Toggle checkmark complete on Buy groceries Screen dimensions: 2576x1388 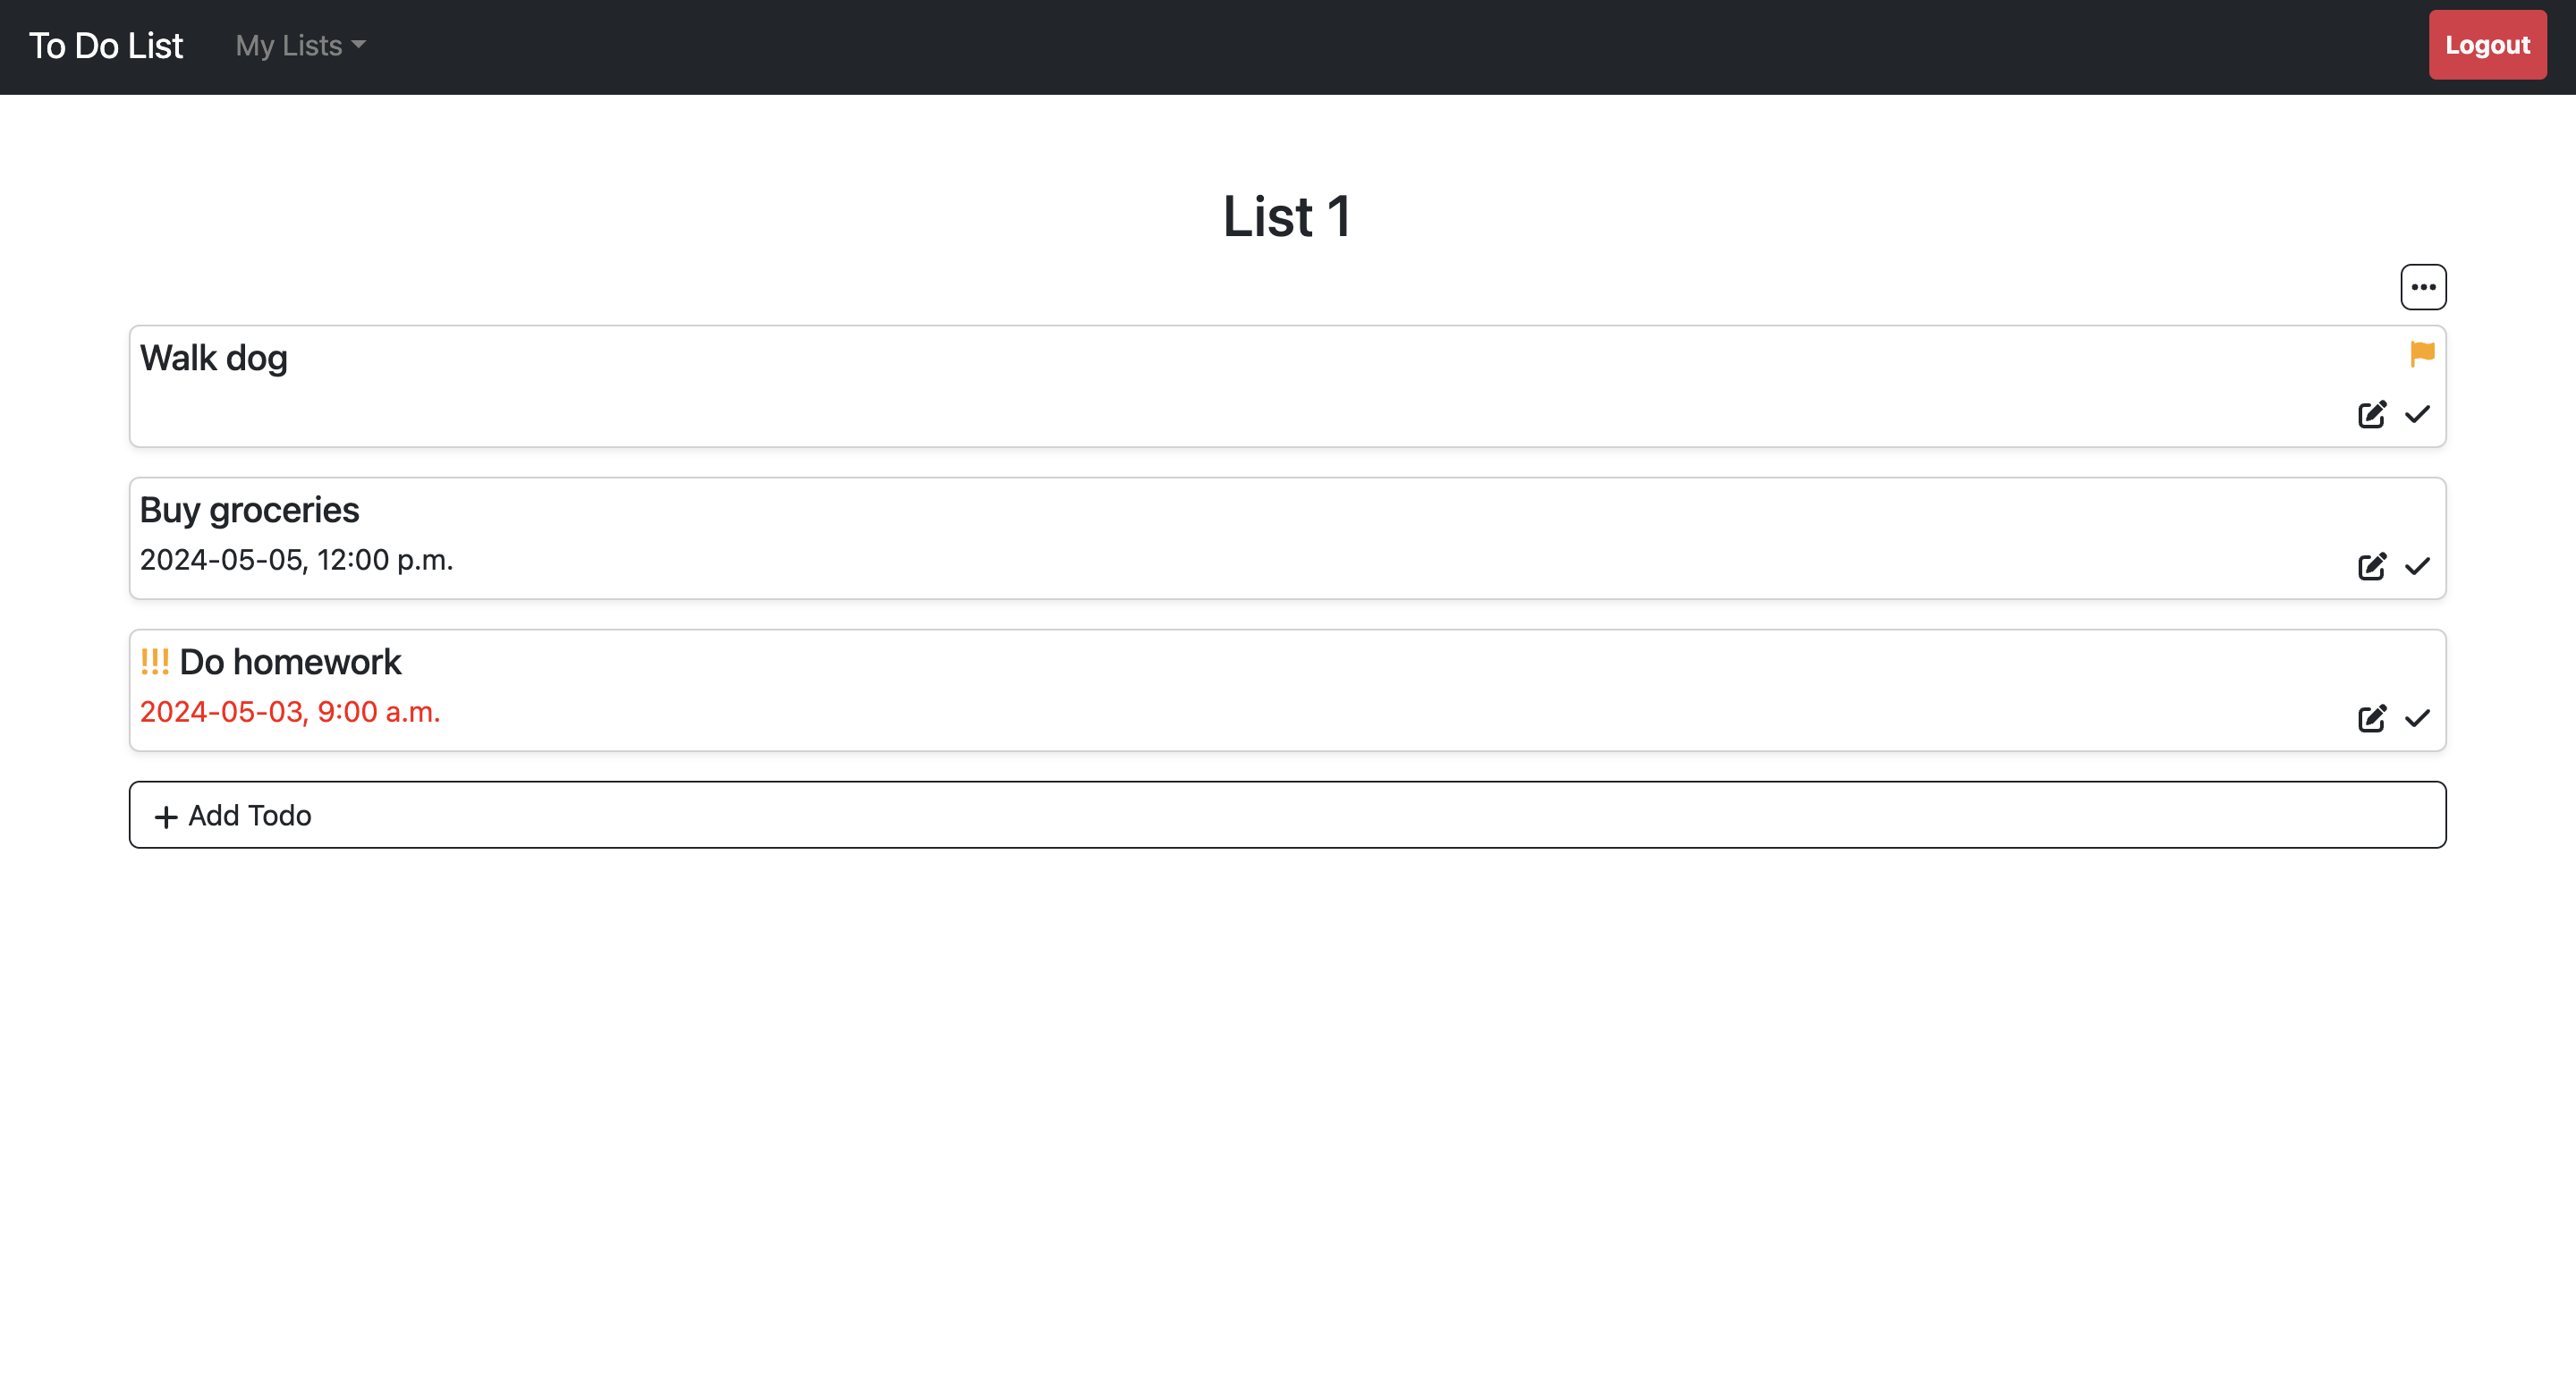[2417, 566]
